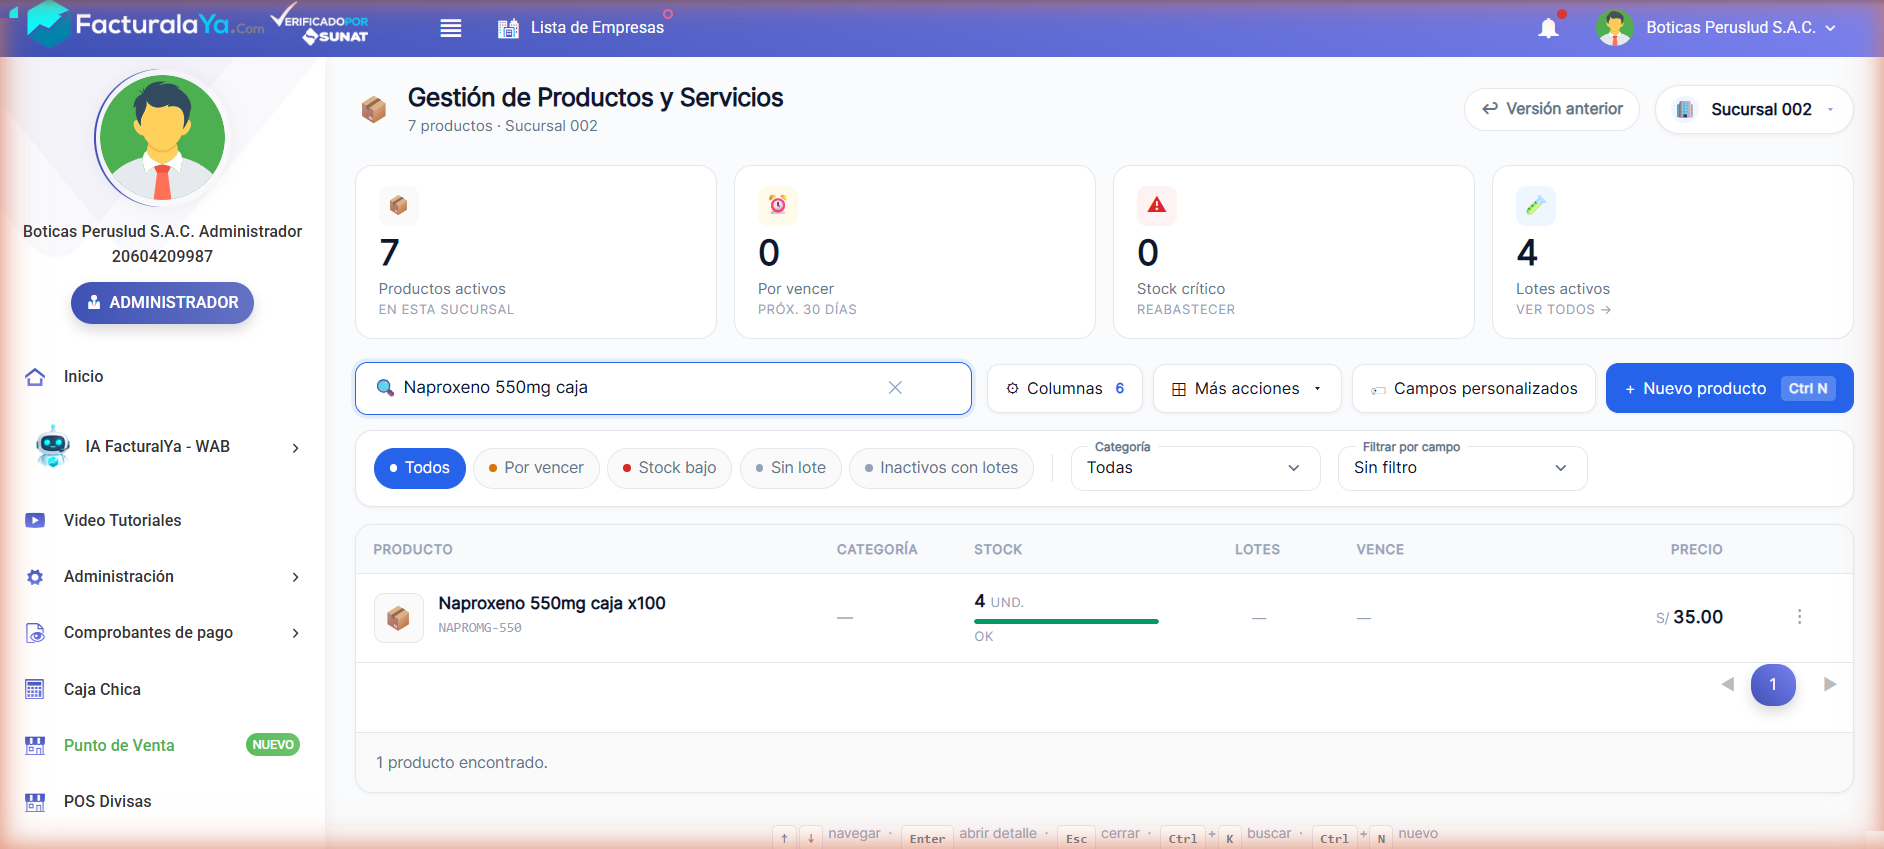Screen dimensions: 1884x849
Task: Click the IA FacturalYa robot icon
Action: (53, 446)
